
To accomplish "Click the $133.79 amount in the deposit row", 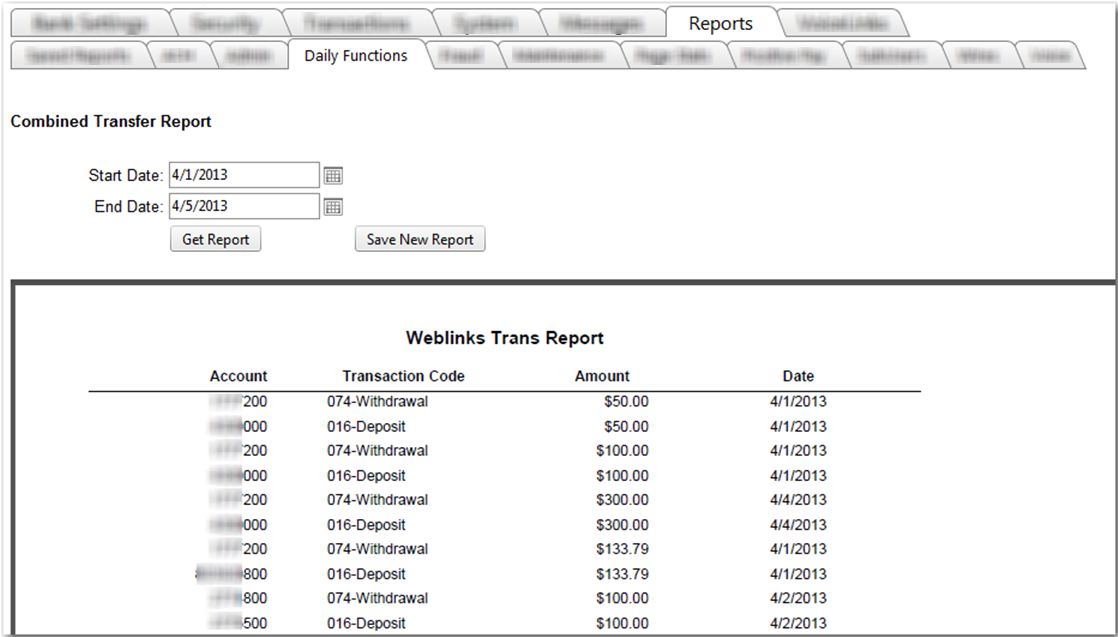I will [x=622, y=574].
